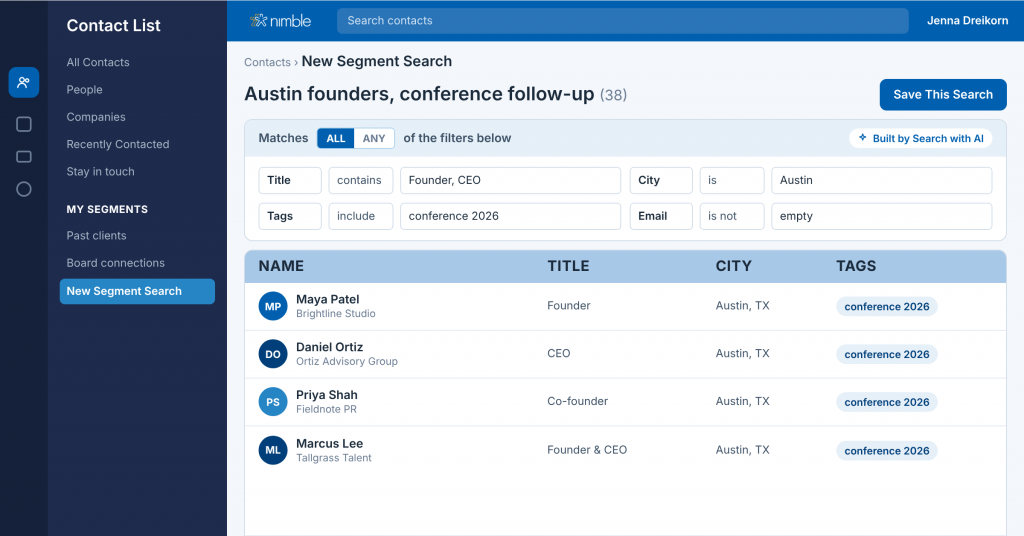Open Daniel Ortiz contact name
Viewport: 1024px width, 536px height.
(x=329, y=347)
